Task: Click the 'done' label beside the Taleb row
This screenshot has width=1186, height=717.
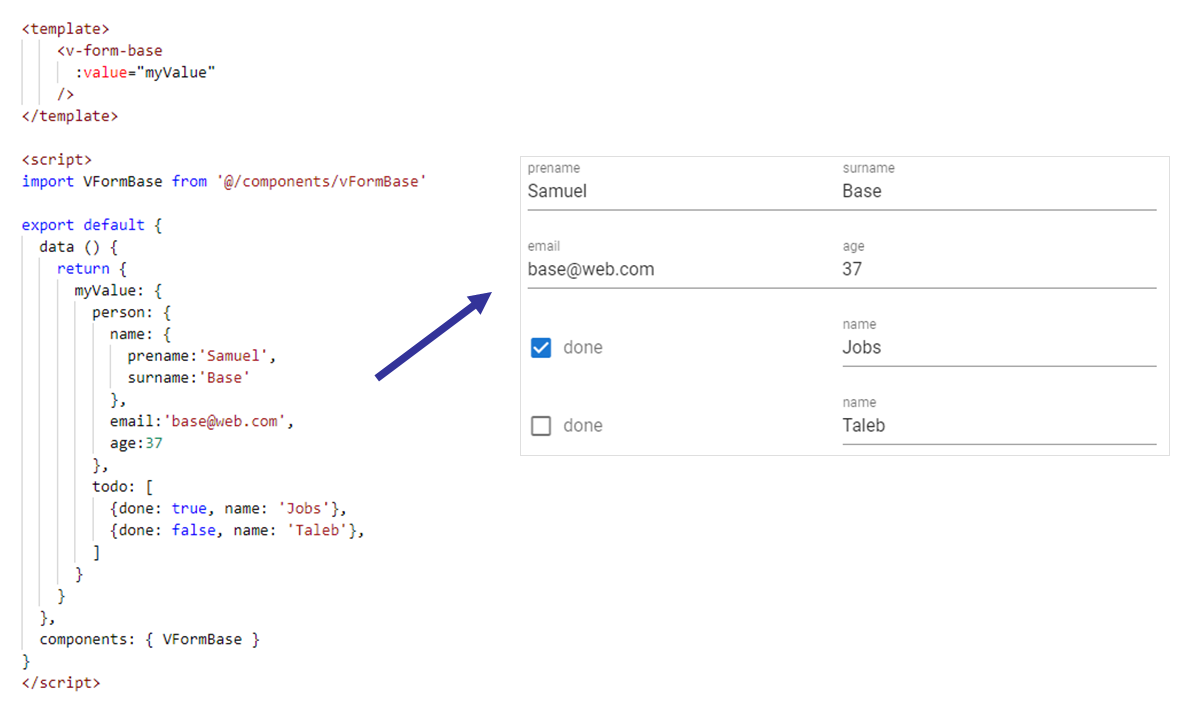Action: pyautogui.click(x=582, y=426)
